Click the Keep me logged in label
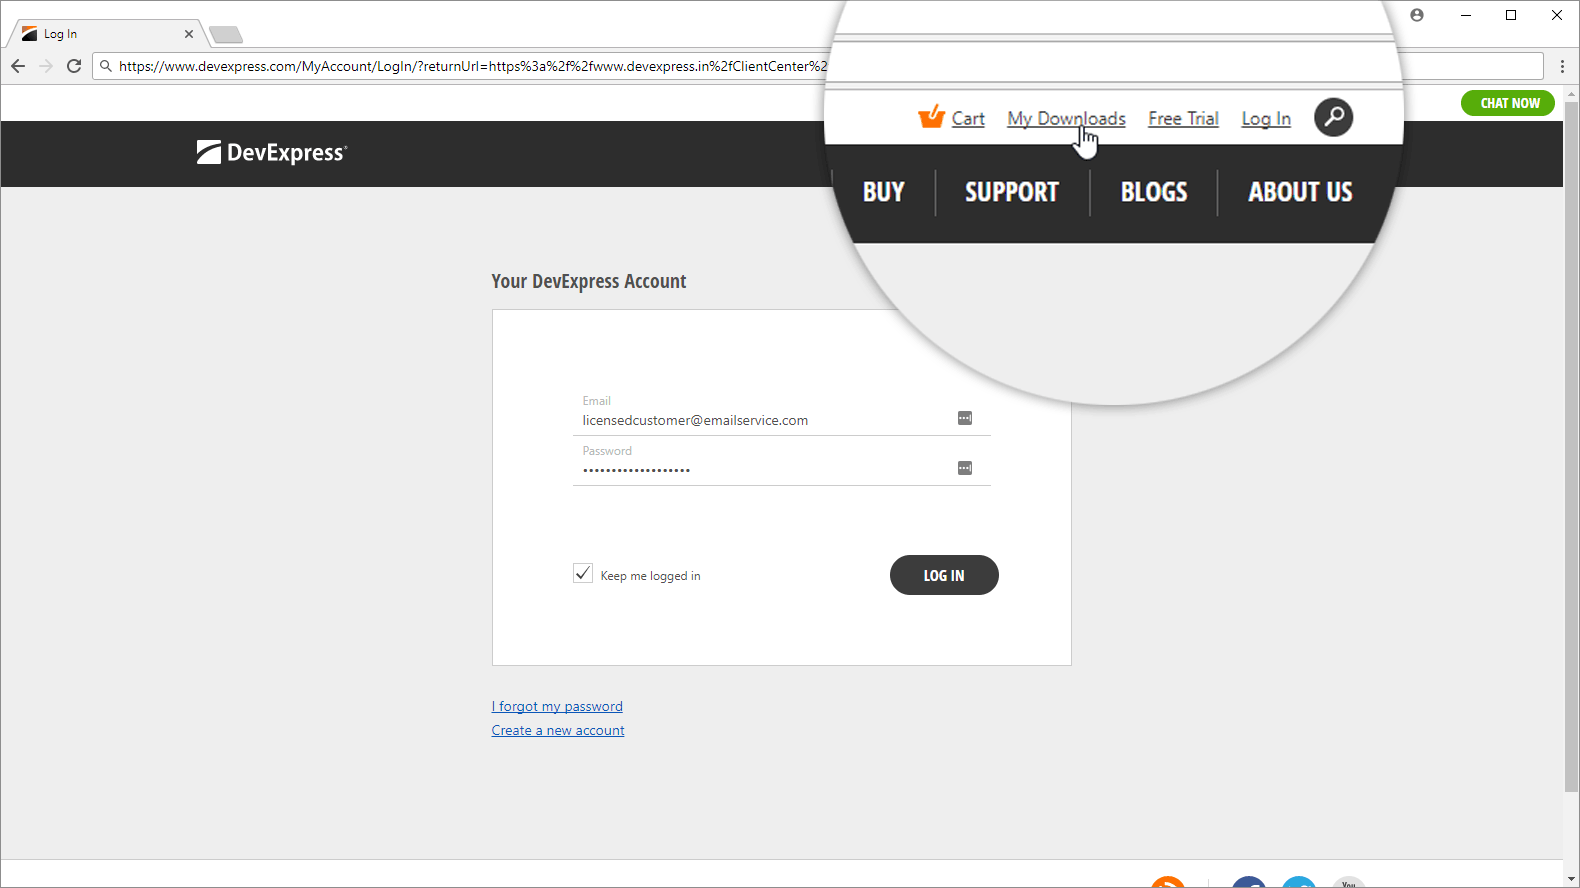The image size is (1580, 888). click(650, 576)
